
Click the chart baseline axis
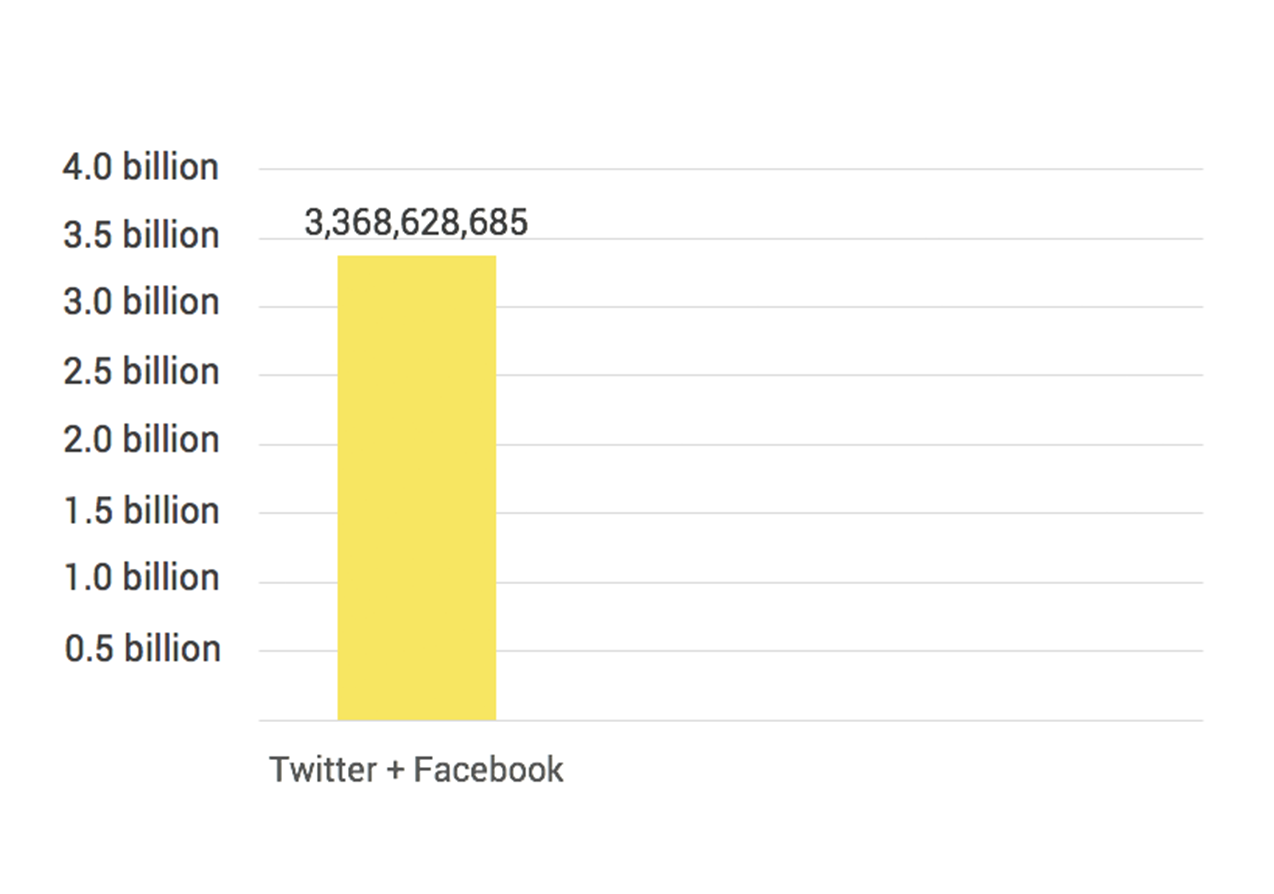pyautogui.click(x=730, y=720)
